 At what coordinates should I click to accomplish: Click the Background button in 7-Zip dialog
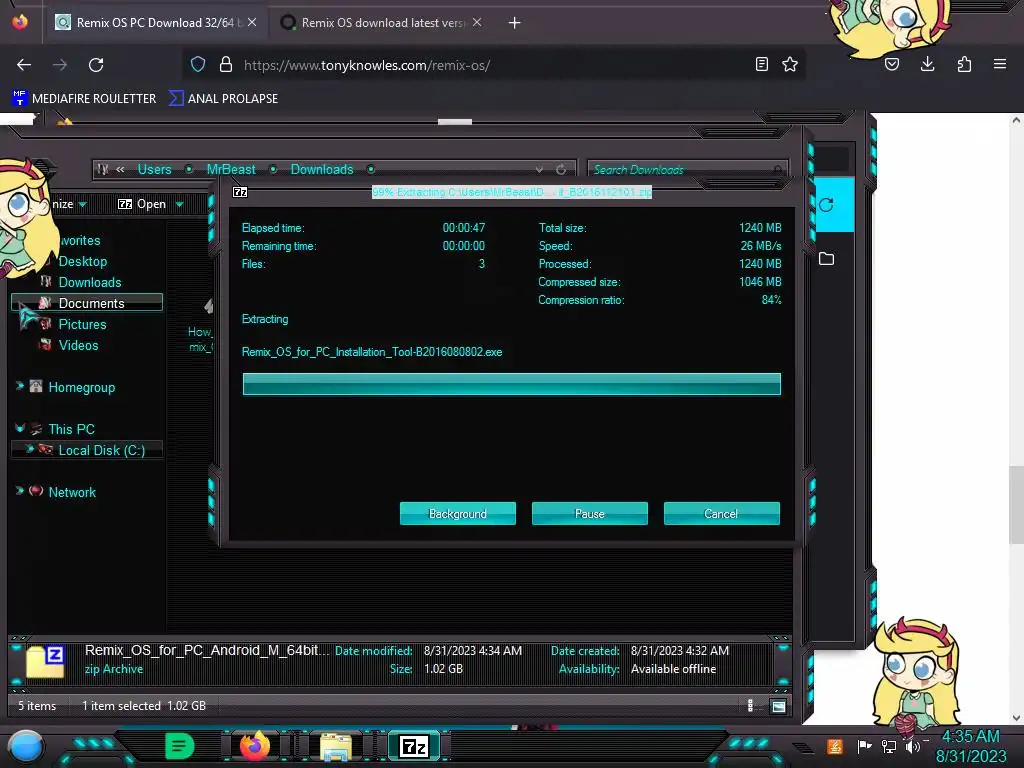tap(458, 514)
